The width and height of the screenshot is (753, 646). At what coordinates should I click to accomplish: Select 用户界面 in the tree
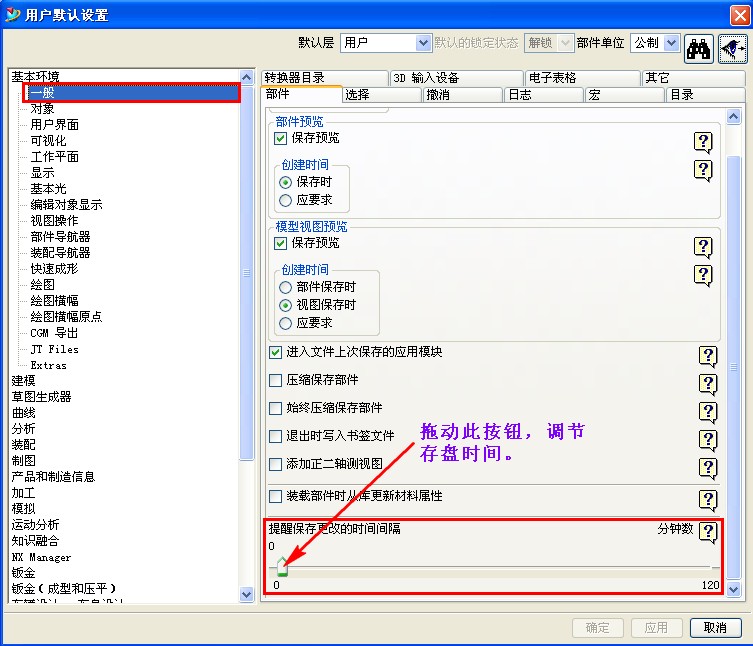pos(54,125)
